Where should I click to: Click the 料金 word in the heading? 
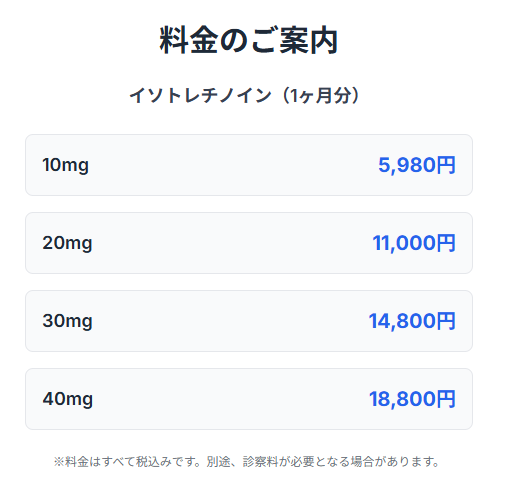[x=189, y=41]
